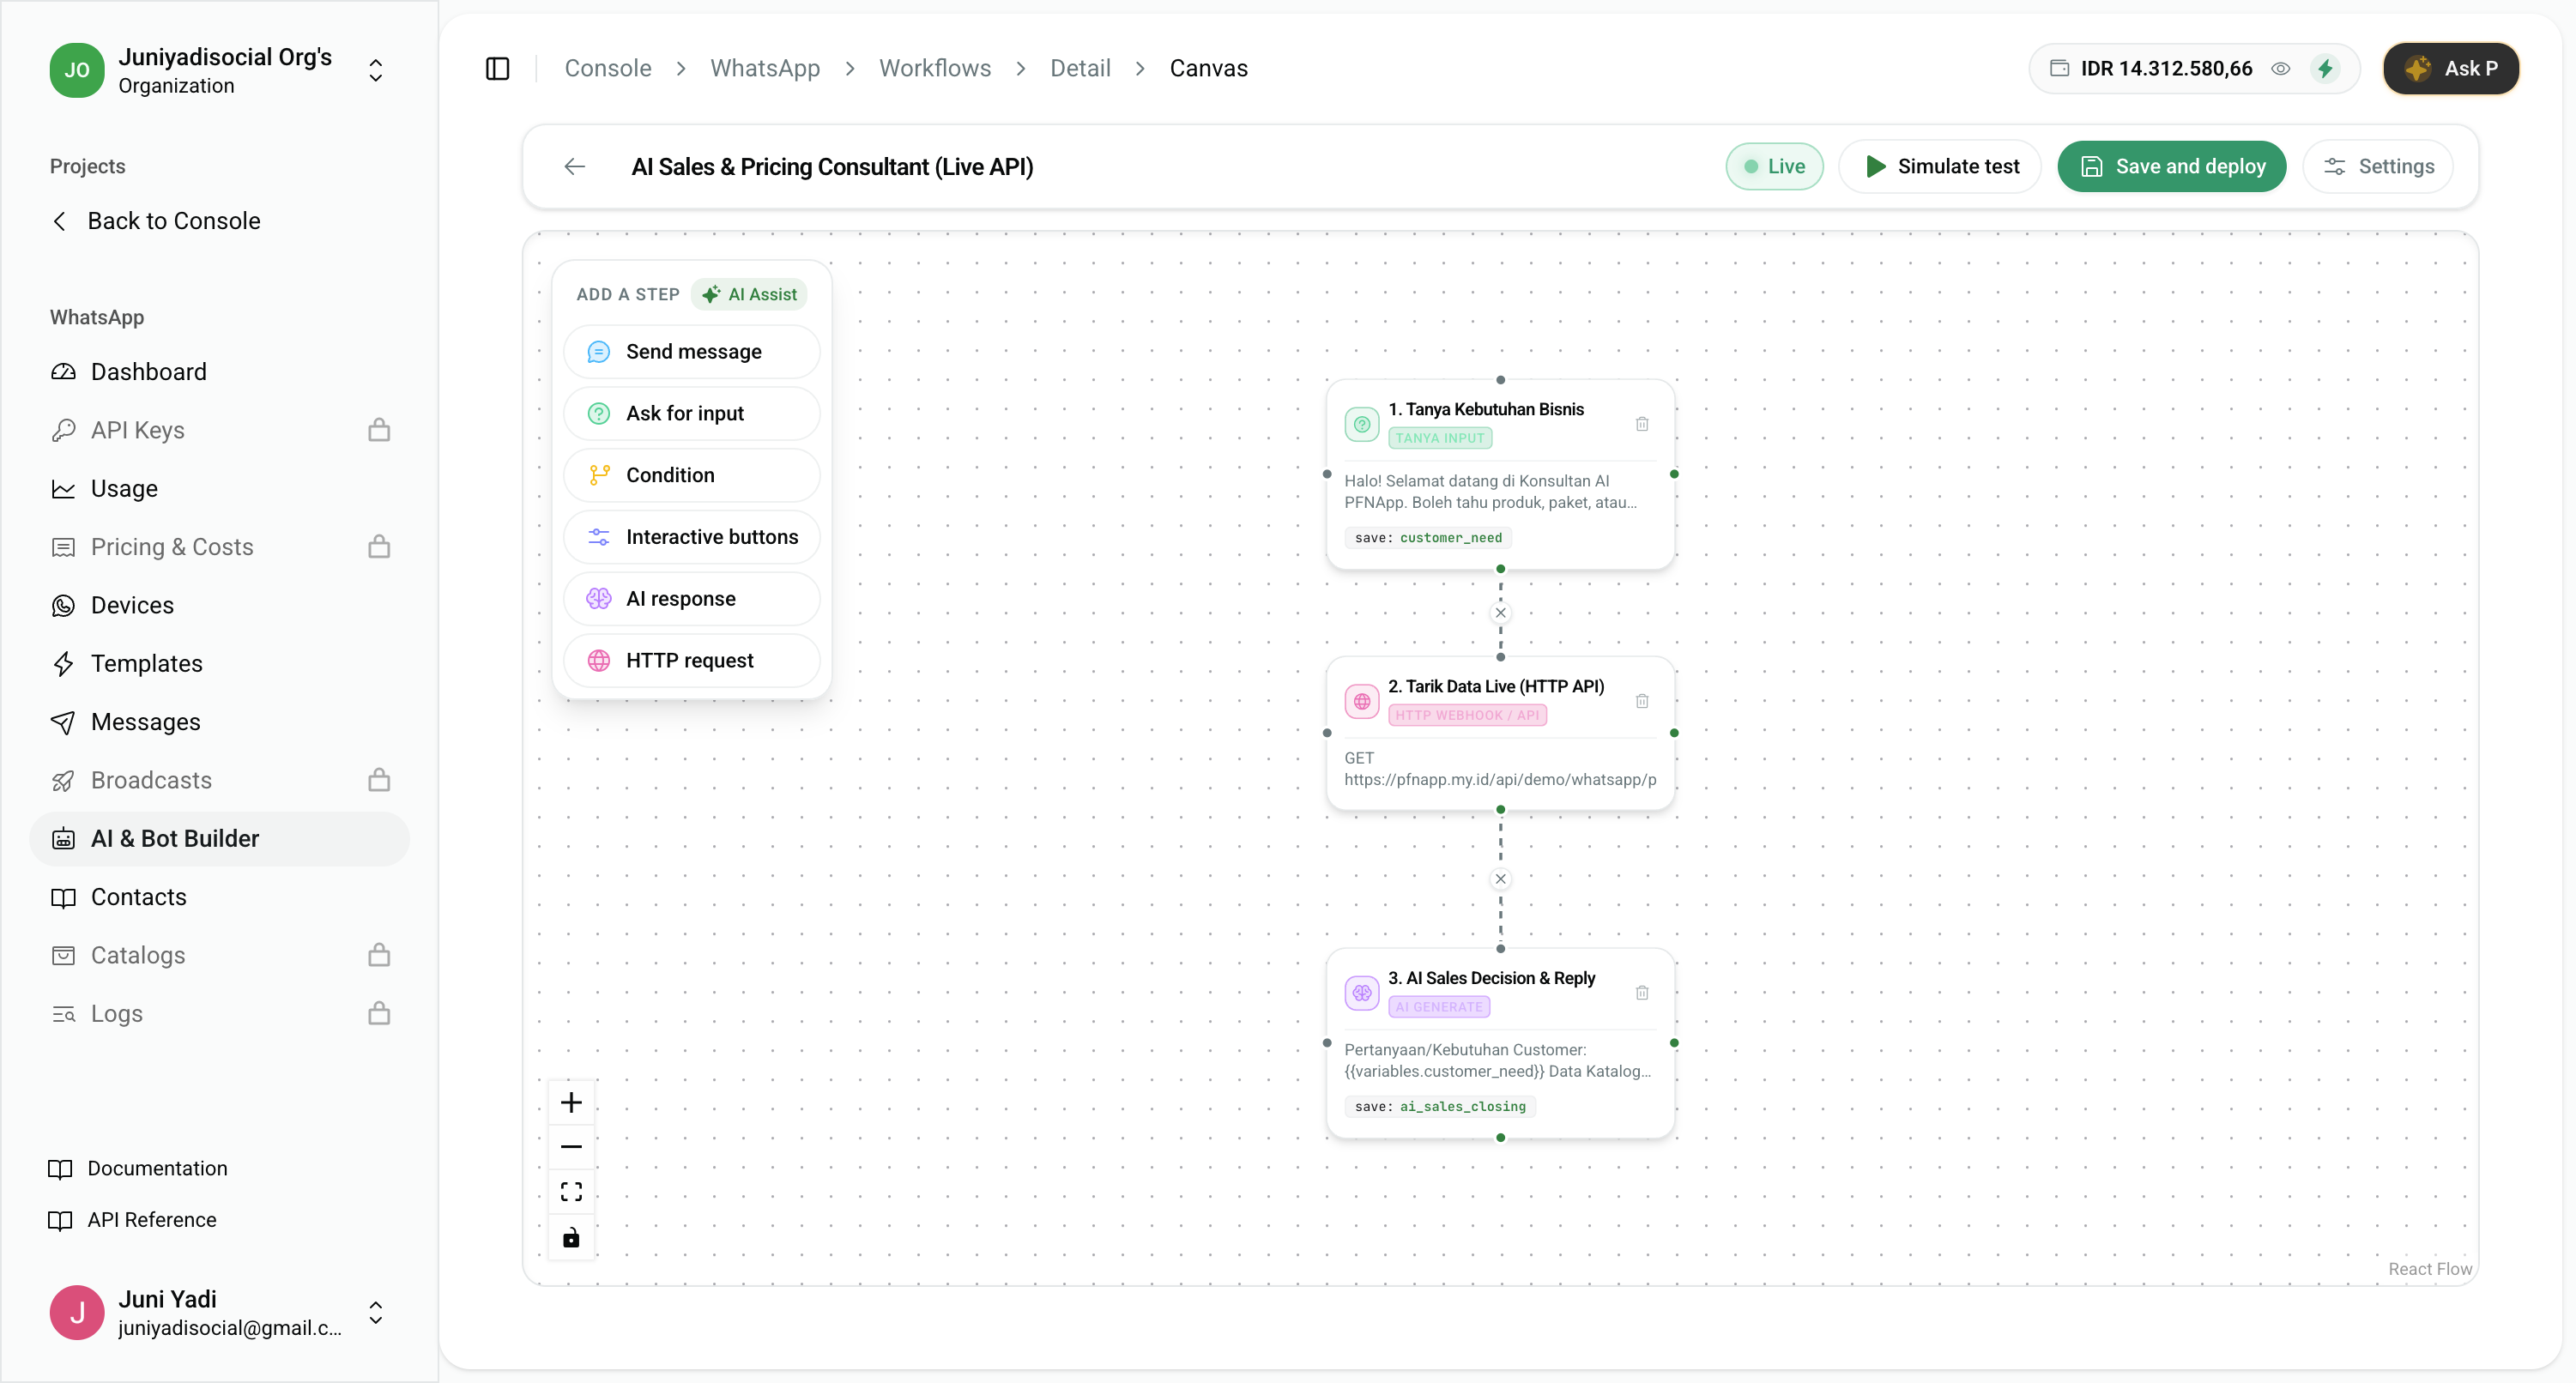Open Usage in sidebar
2576x1383 pixels.
click(x=220, y=488)
